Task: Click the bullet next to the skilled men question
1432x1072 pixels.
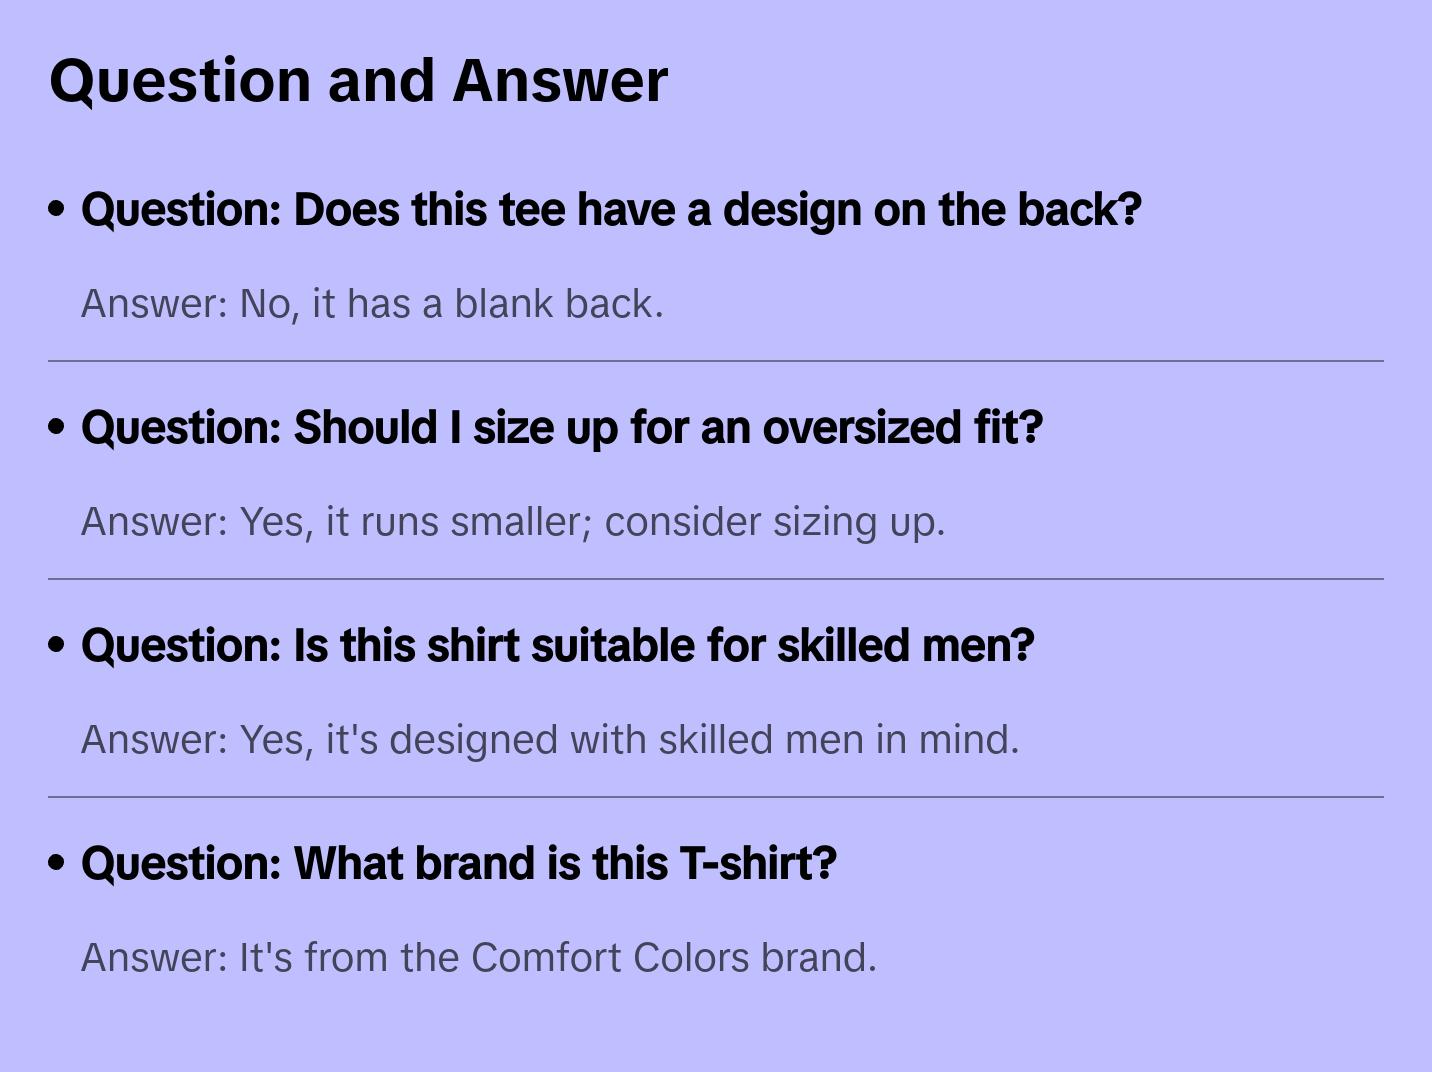Action: pyautogui.click(x=57, y=646)
